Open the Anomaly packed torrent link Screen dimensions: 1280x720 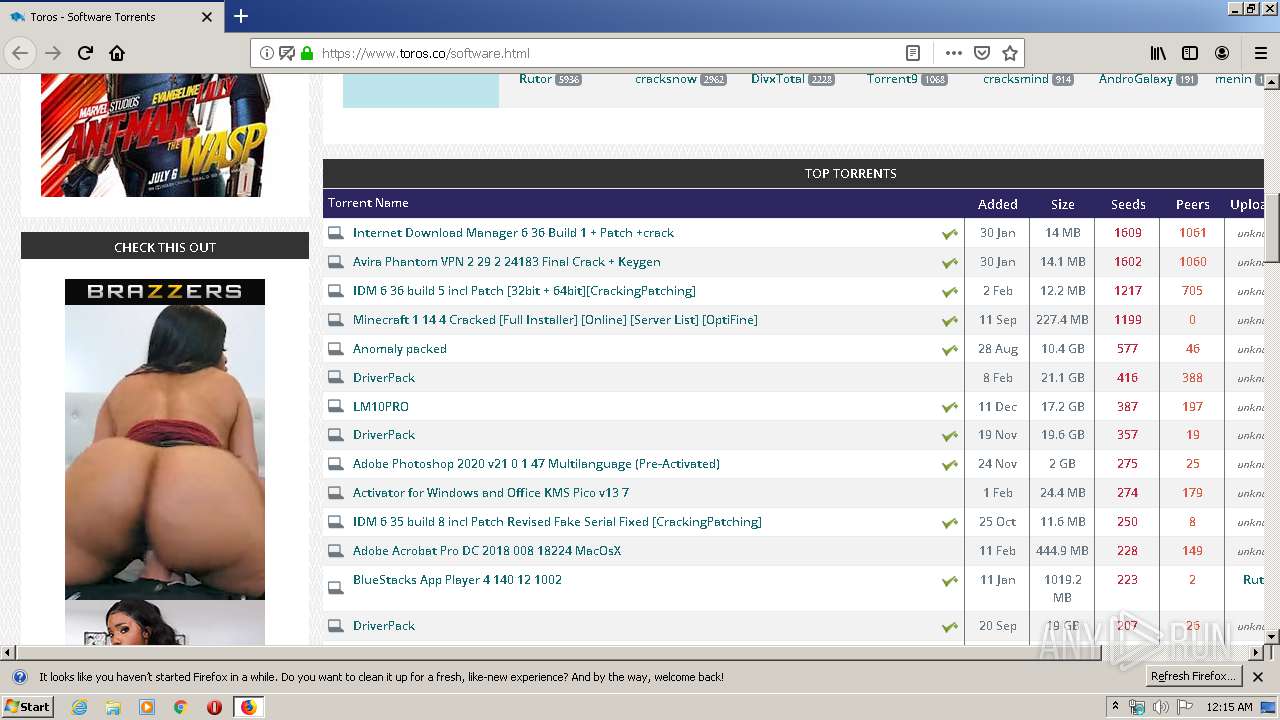pyautogui.click(x=399, y=349)
